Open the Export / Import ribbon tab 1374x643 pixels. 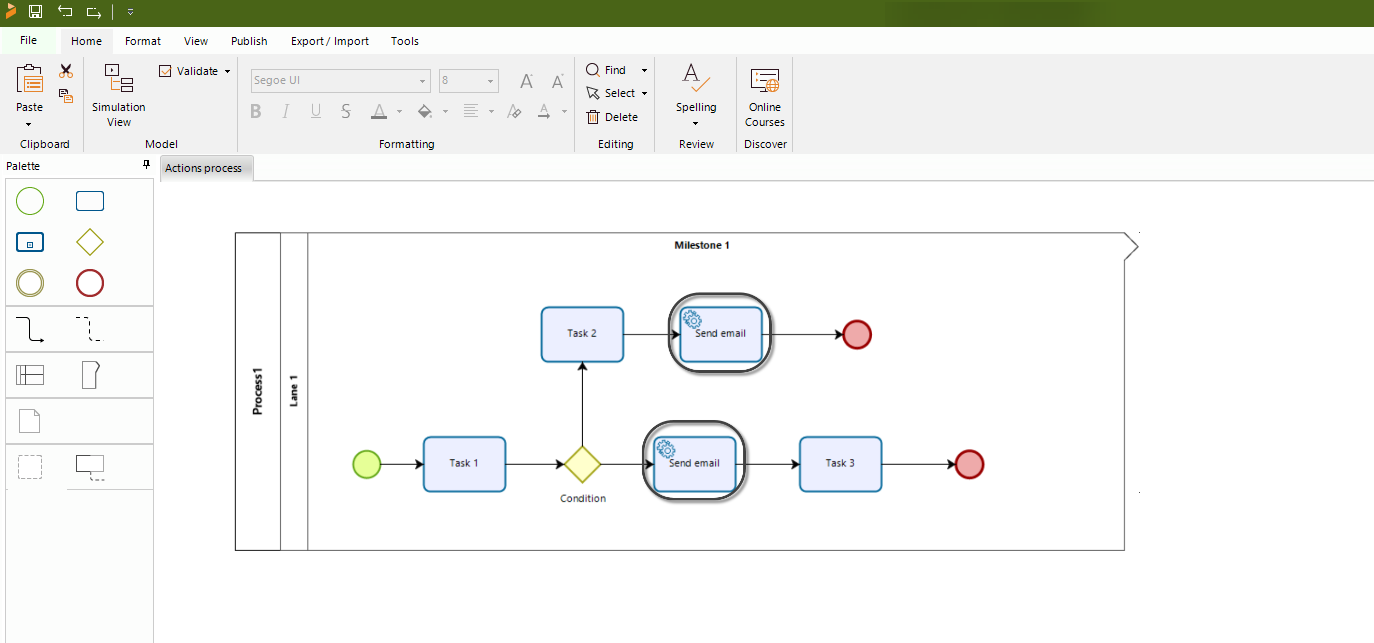point(330,41)
